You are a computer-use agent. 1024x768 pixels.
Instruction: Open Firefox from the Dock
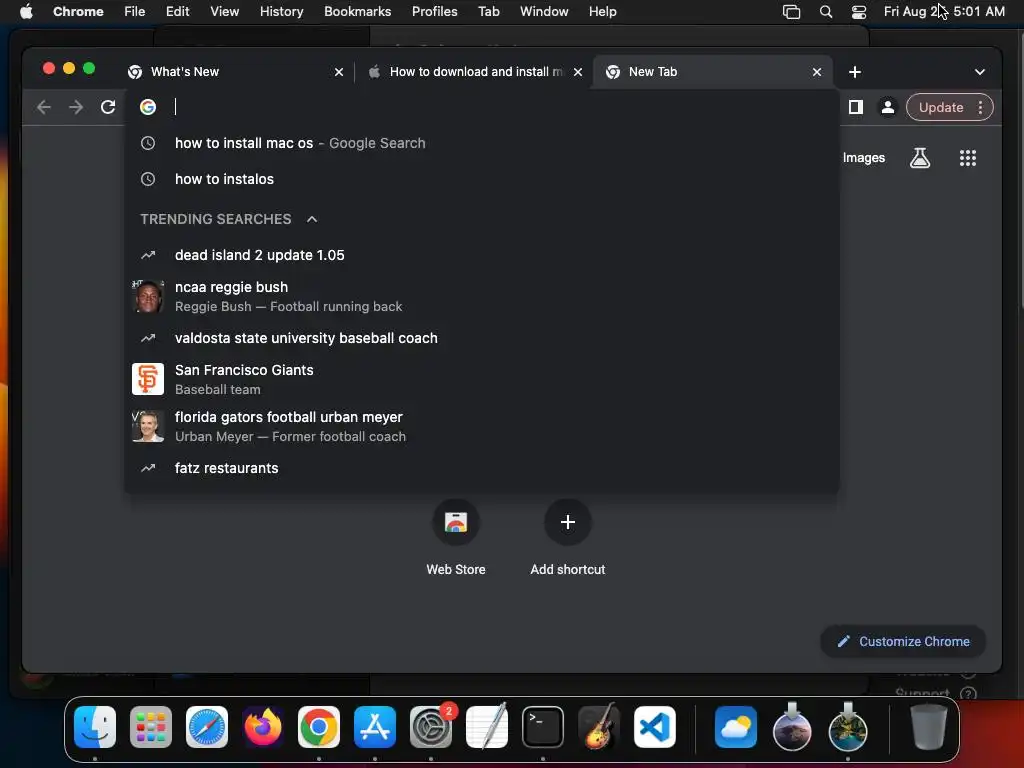[x=263, y=727]
